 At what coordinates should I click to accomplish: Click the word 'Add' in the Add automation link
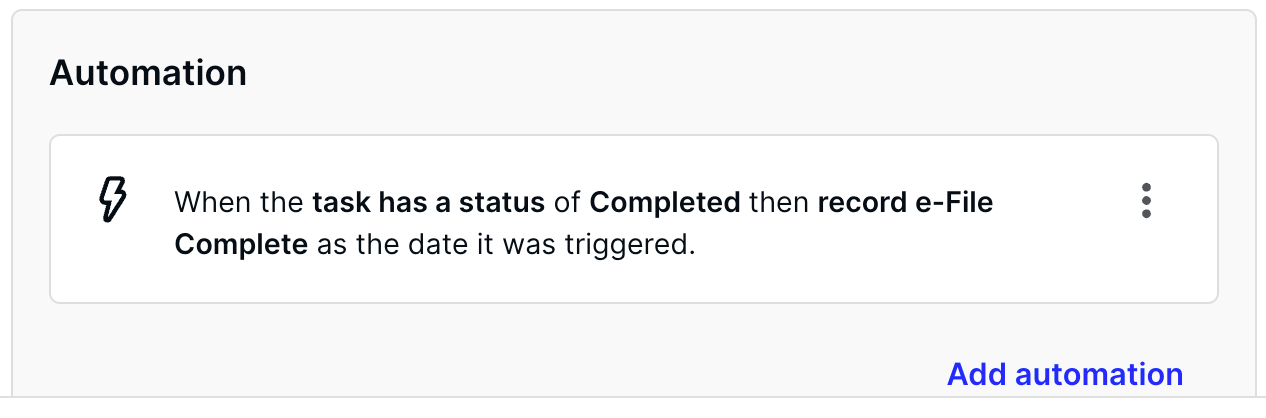[x=976, y=375]
